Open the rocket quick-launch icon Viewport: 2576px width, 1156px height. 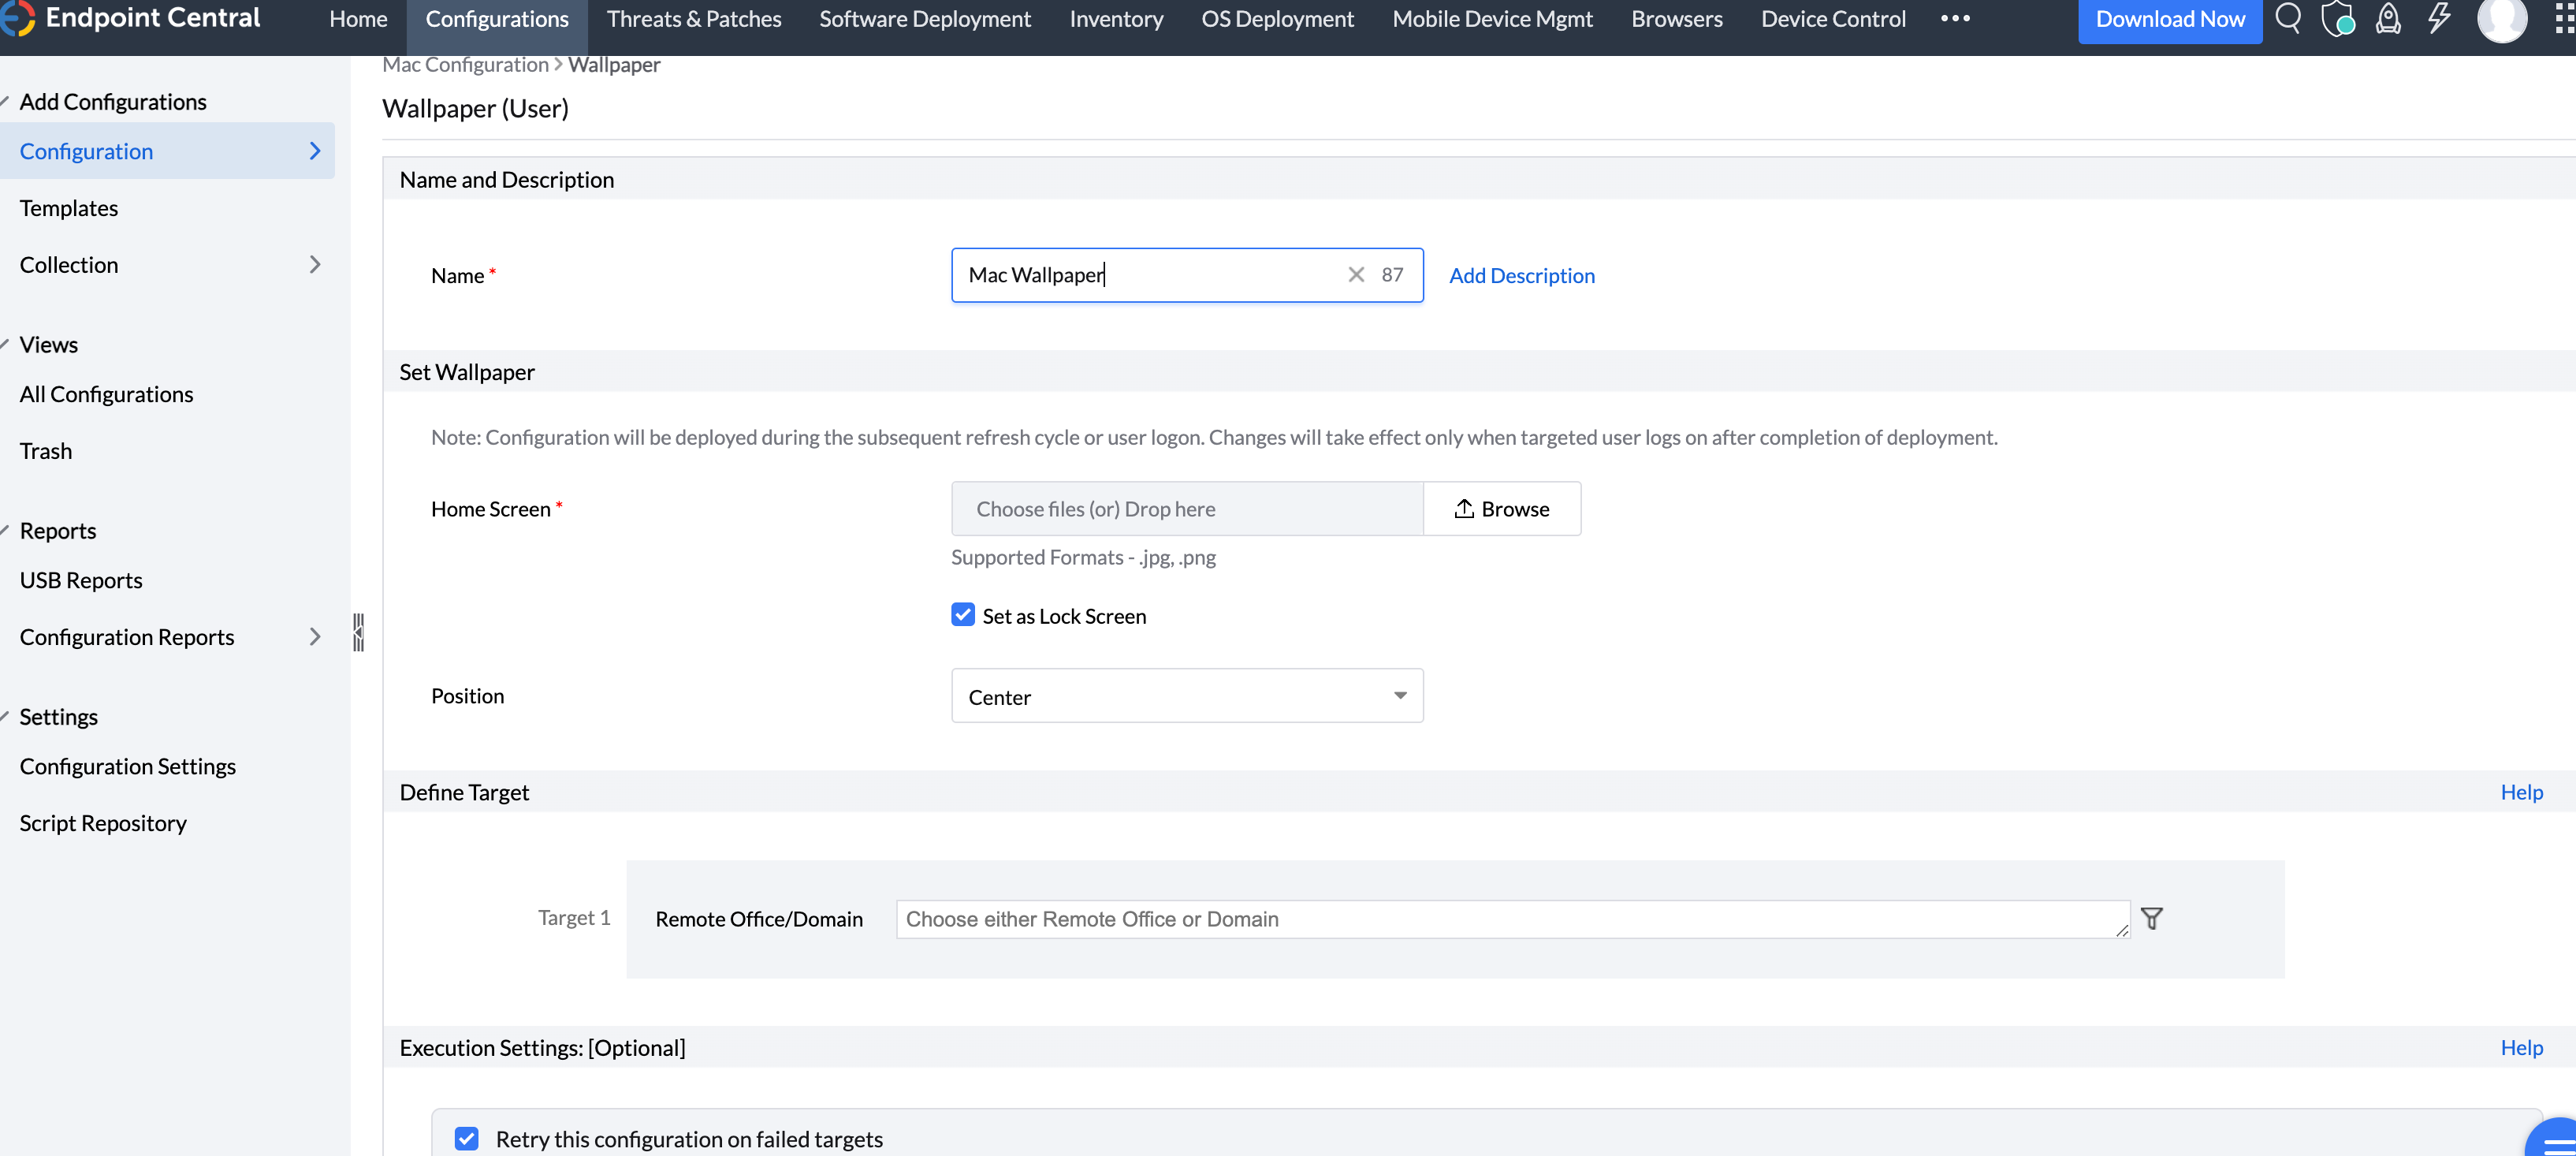tap(2389, 19)
